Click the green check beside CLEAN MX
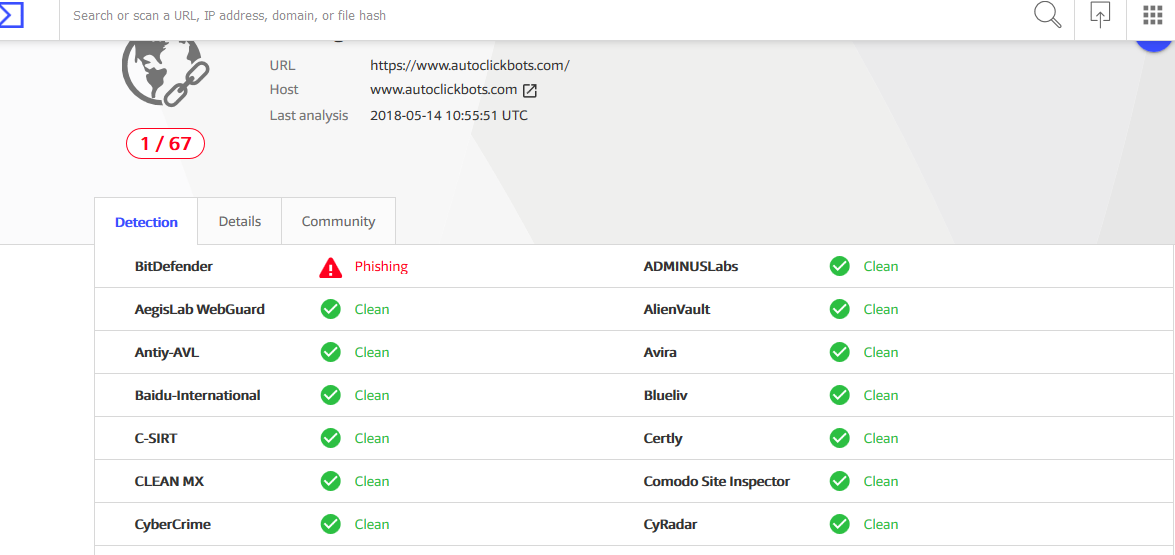Viewport: 1175px width, 555px height. point(330,482)
